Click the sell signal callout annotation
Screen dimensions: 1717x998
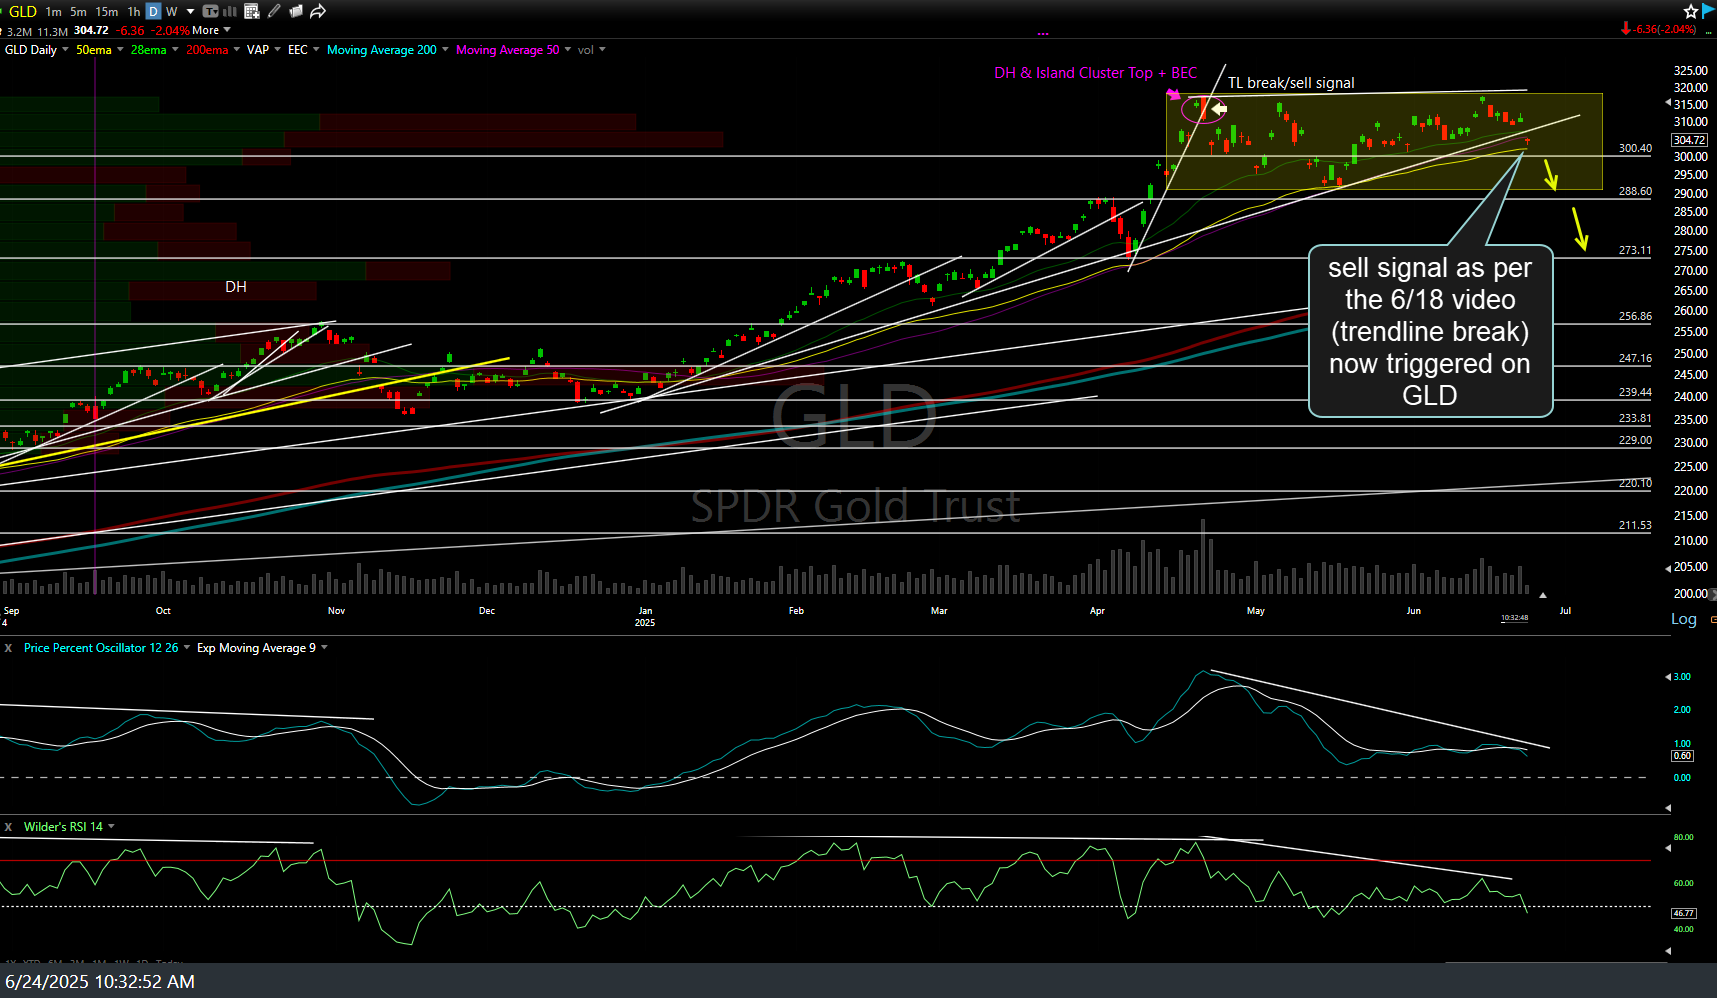tap(1429, 331)
